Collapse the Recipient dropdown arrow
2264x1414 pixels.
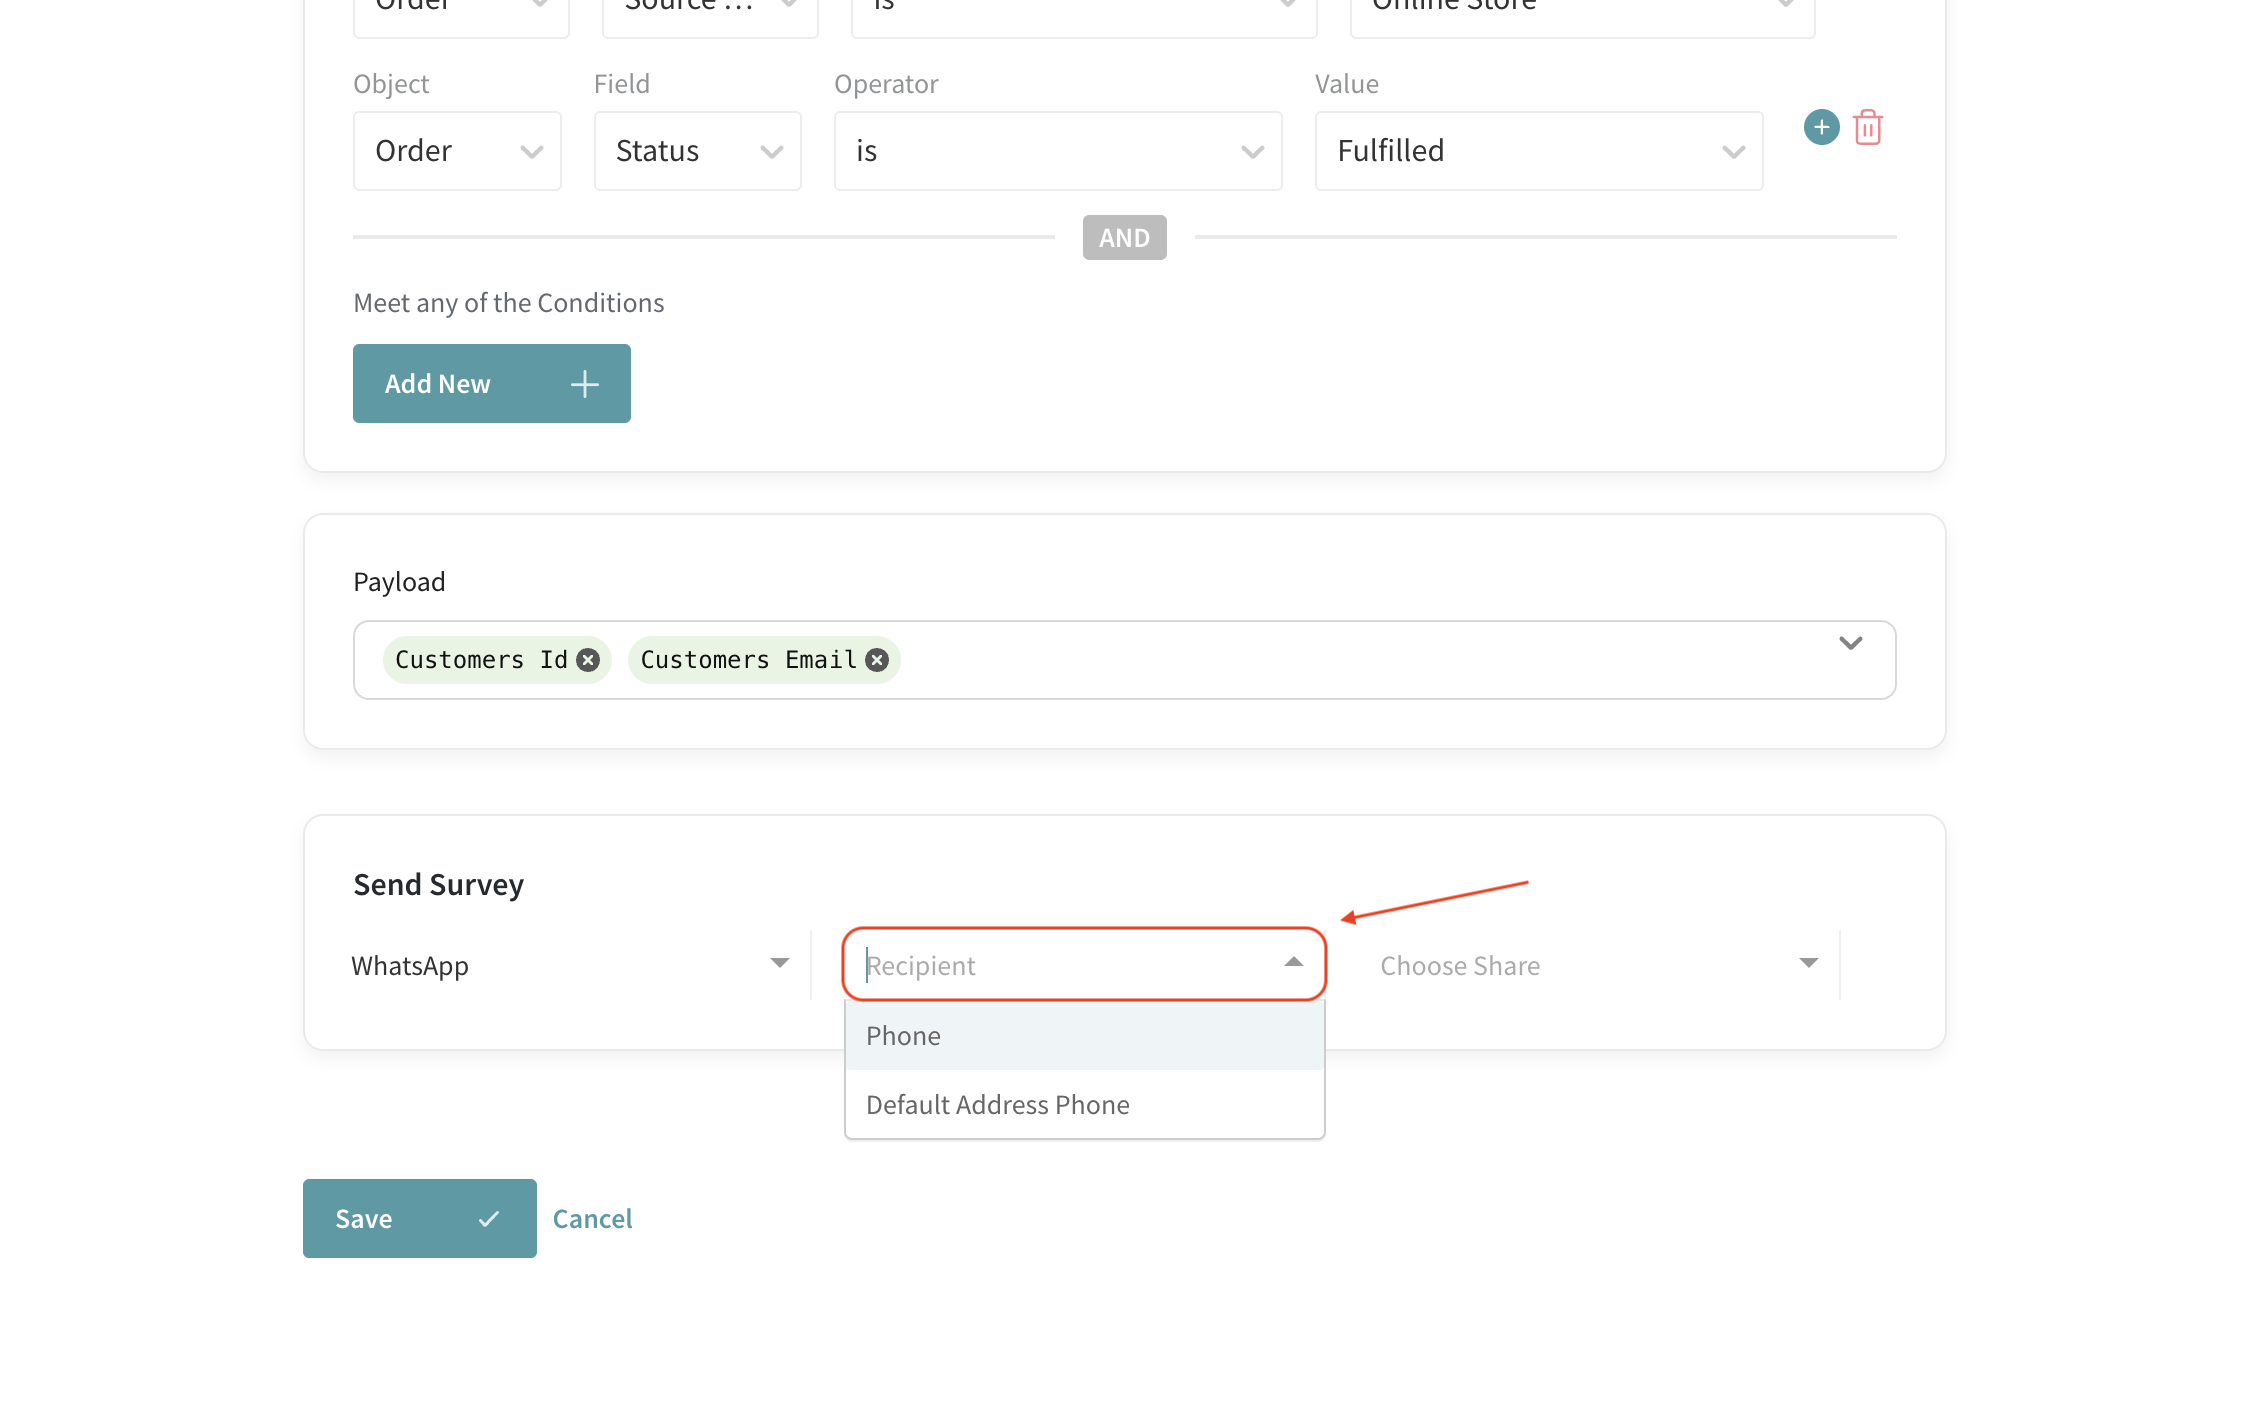(1293, 962)
